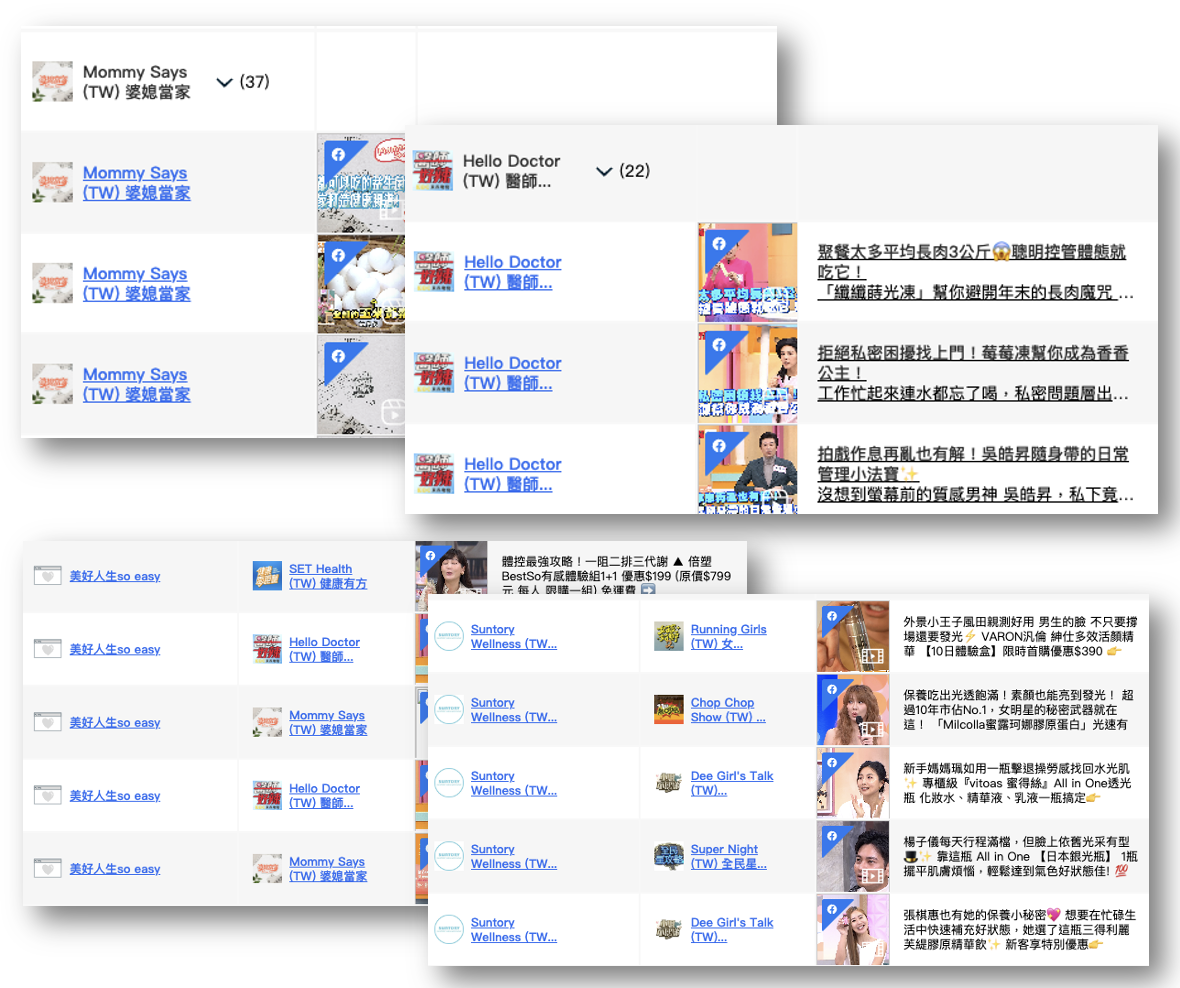
Task: Click the Super Night page logo icon
Action: 668,856
